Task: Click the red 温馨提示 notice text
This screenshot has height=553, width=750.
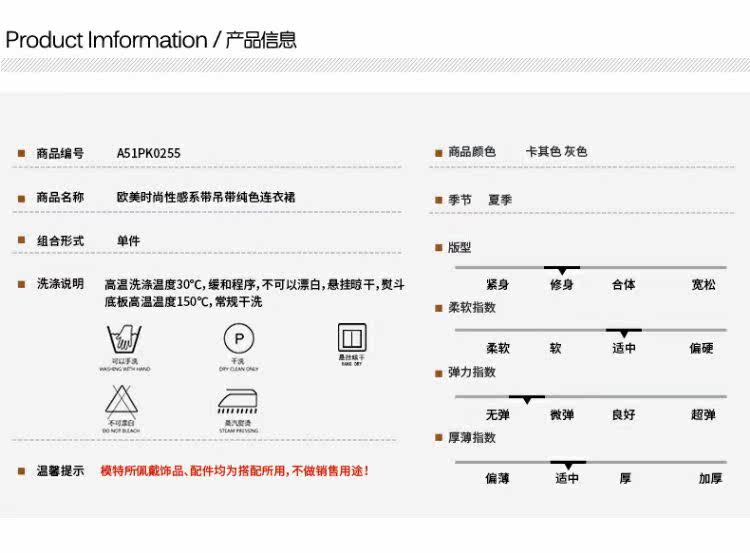Action: click(x=235, y=471)
